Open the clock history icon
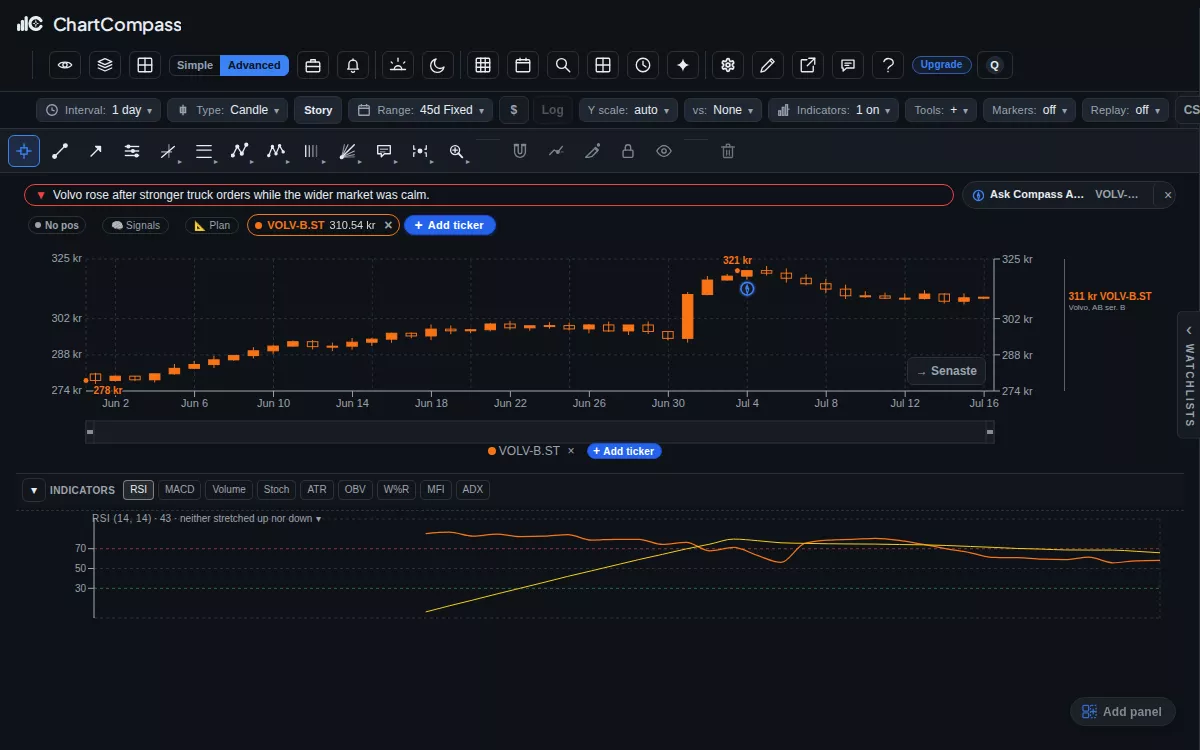Screen dimensions: 1200x750 pyautogui.click(x=643, y=65)
